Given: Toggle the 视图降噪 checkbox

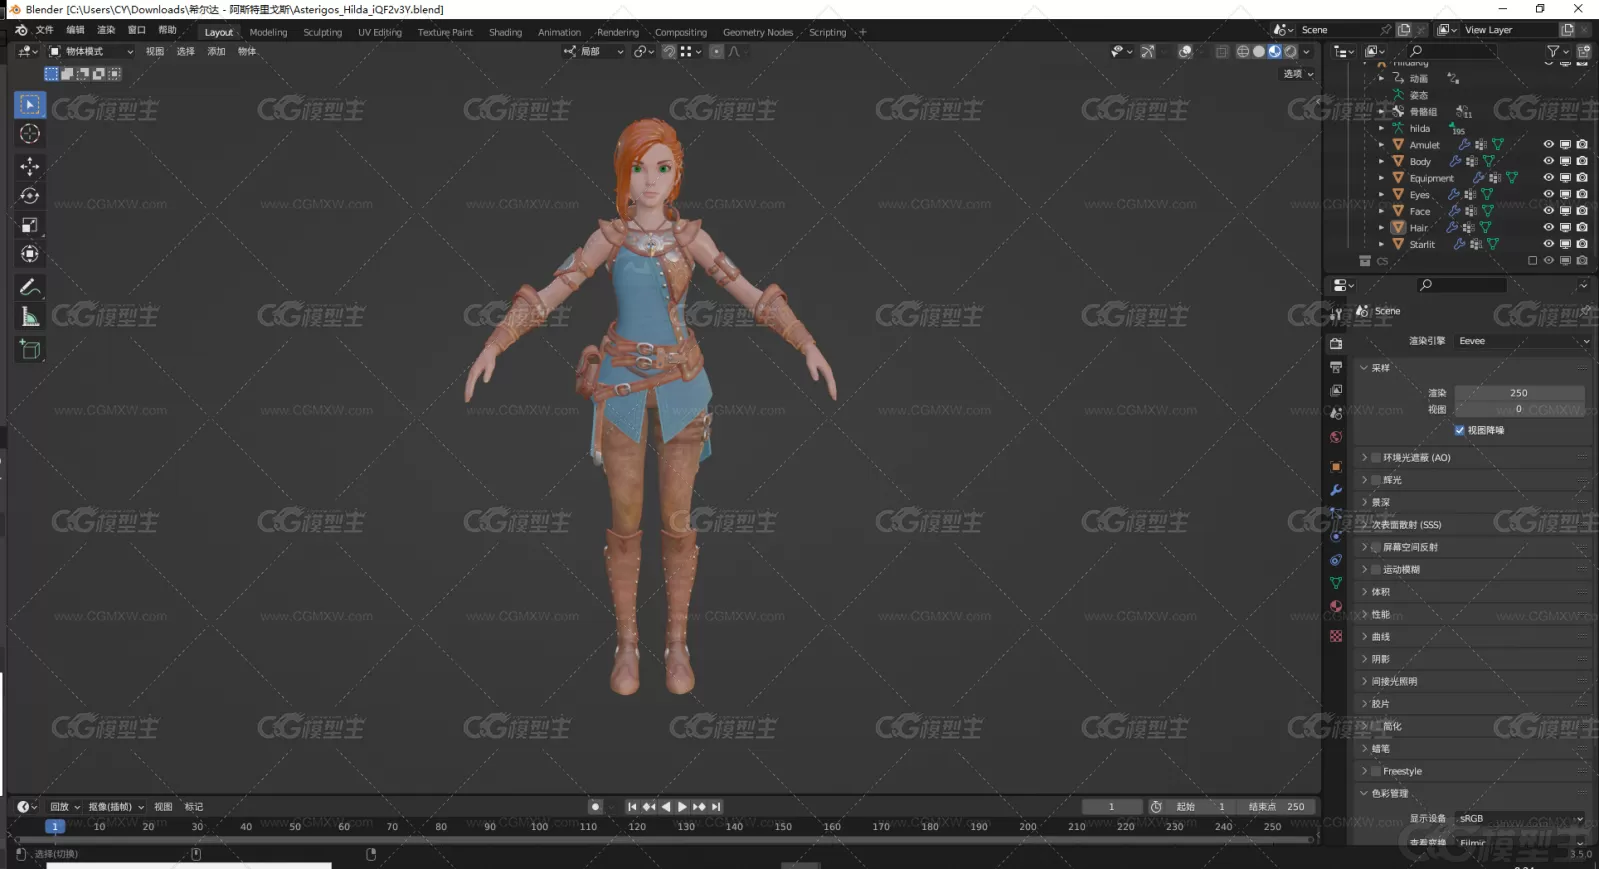Looking at the screenshot, I should [1460, 430].
